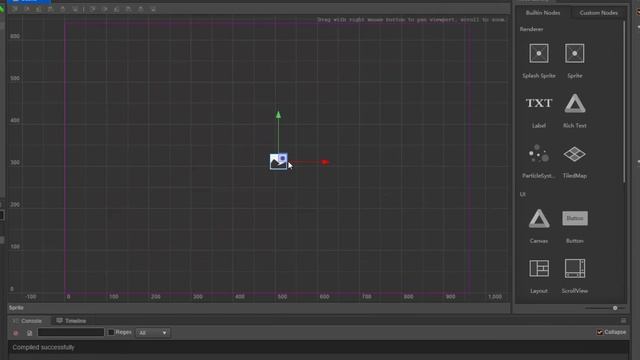Open the console panel menu icon

click(x=623, y=320)
